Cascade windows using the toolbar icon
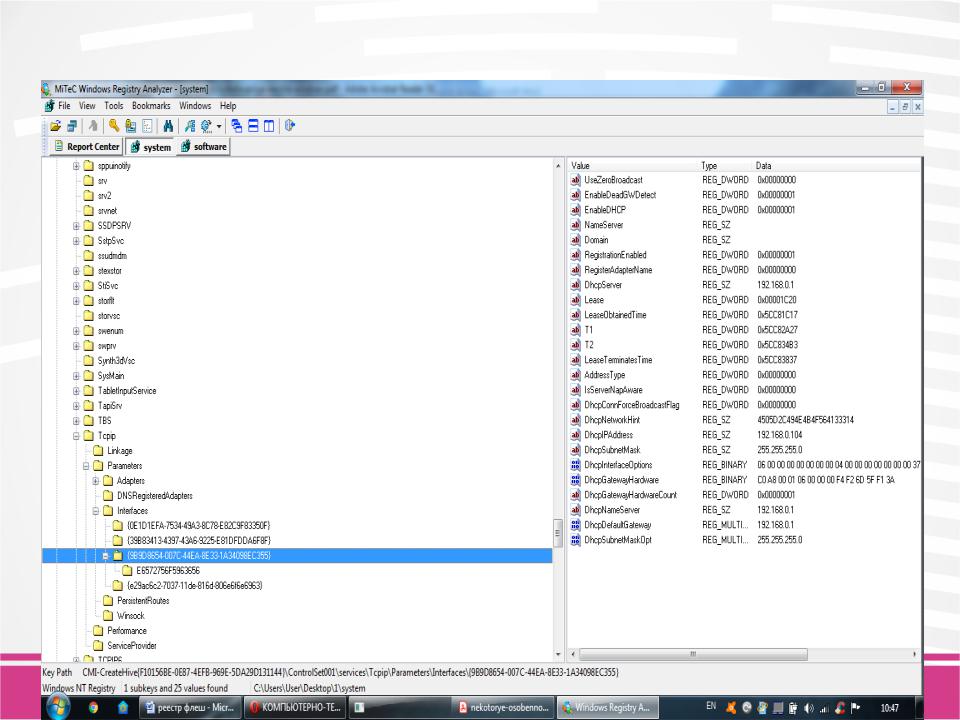This screenshot has width=960, height=720. [236, 126]
